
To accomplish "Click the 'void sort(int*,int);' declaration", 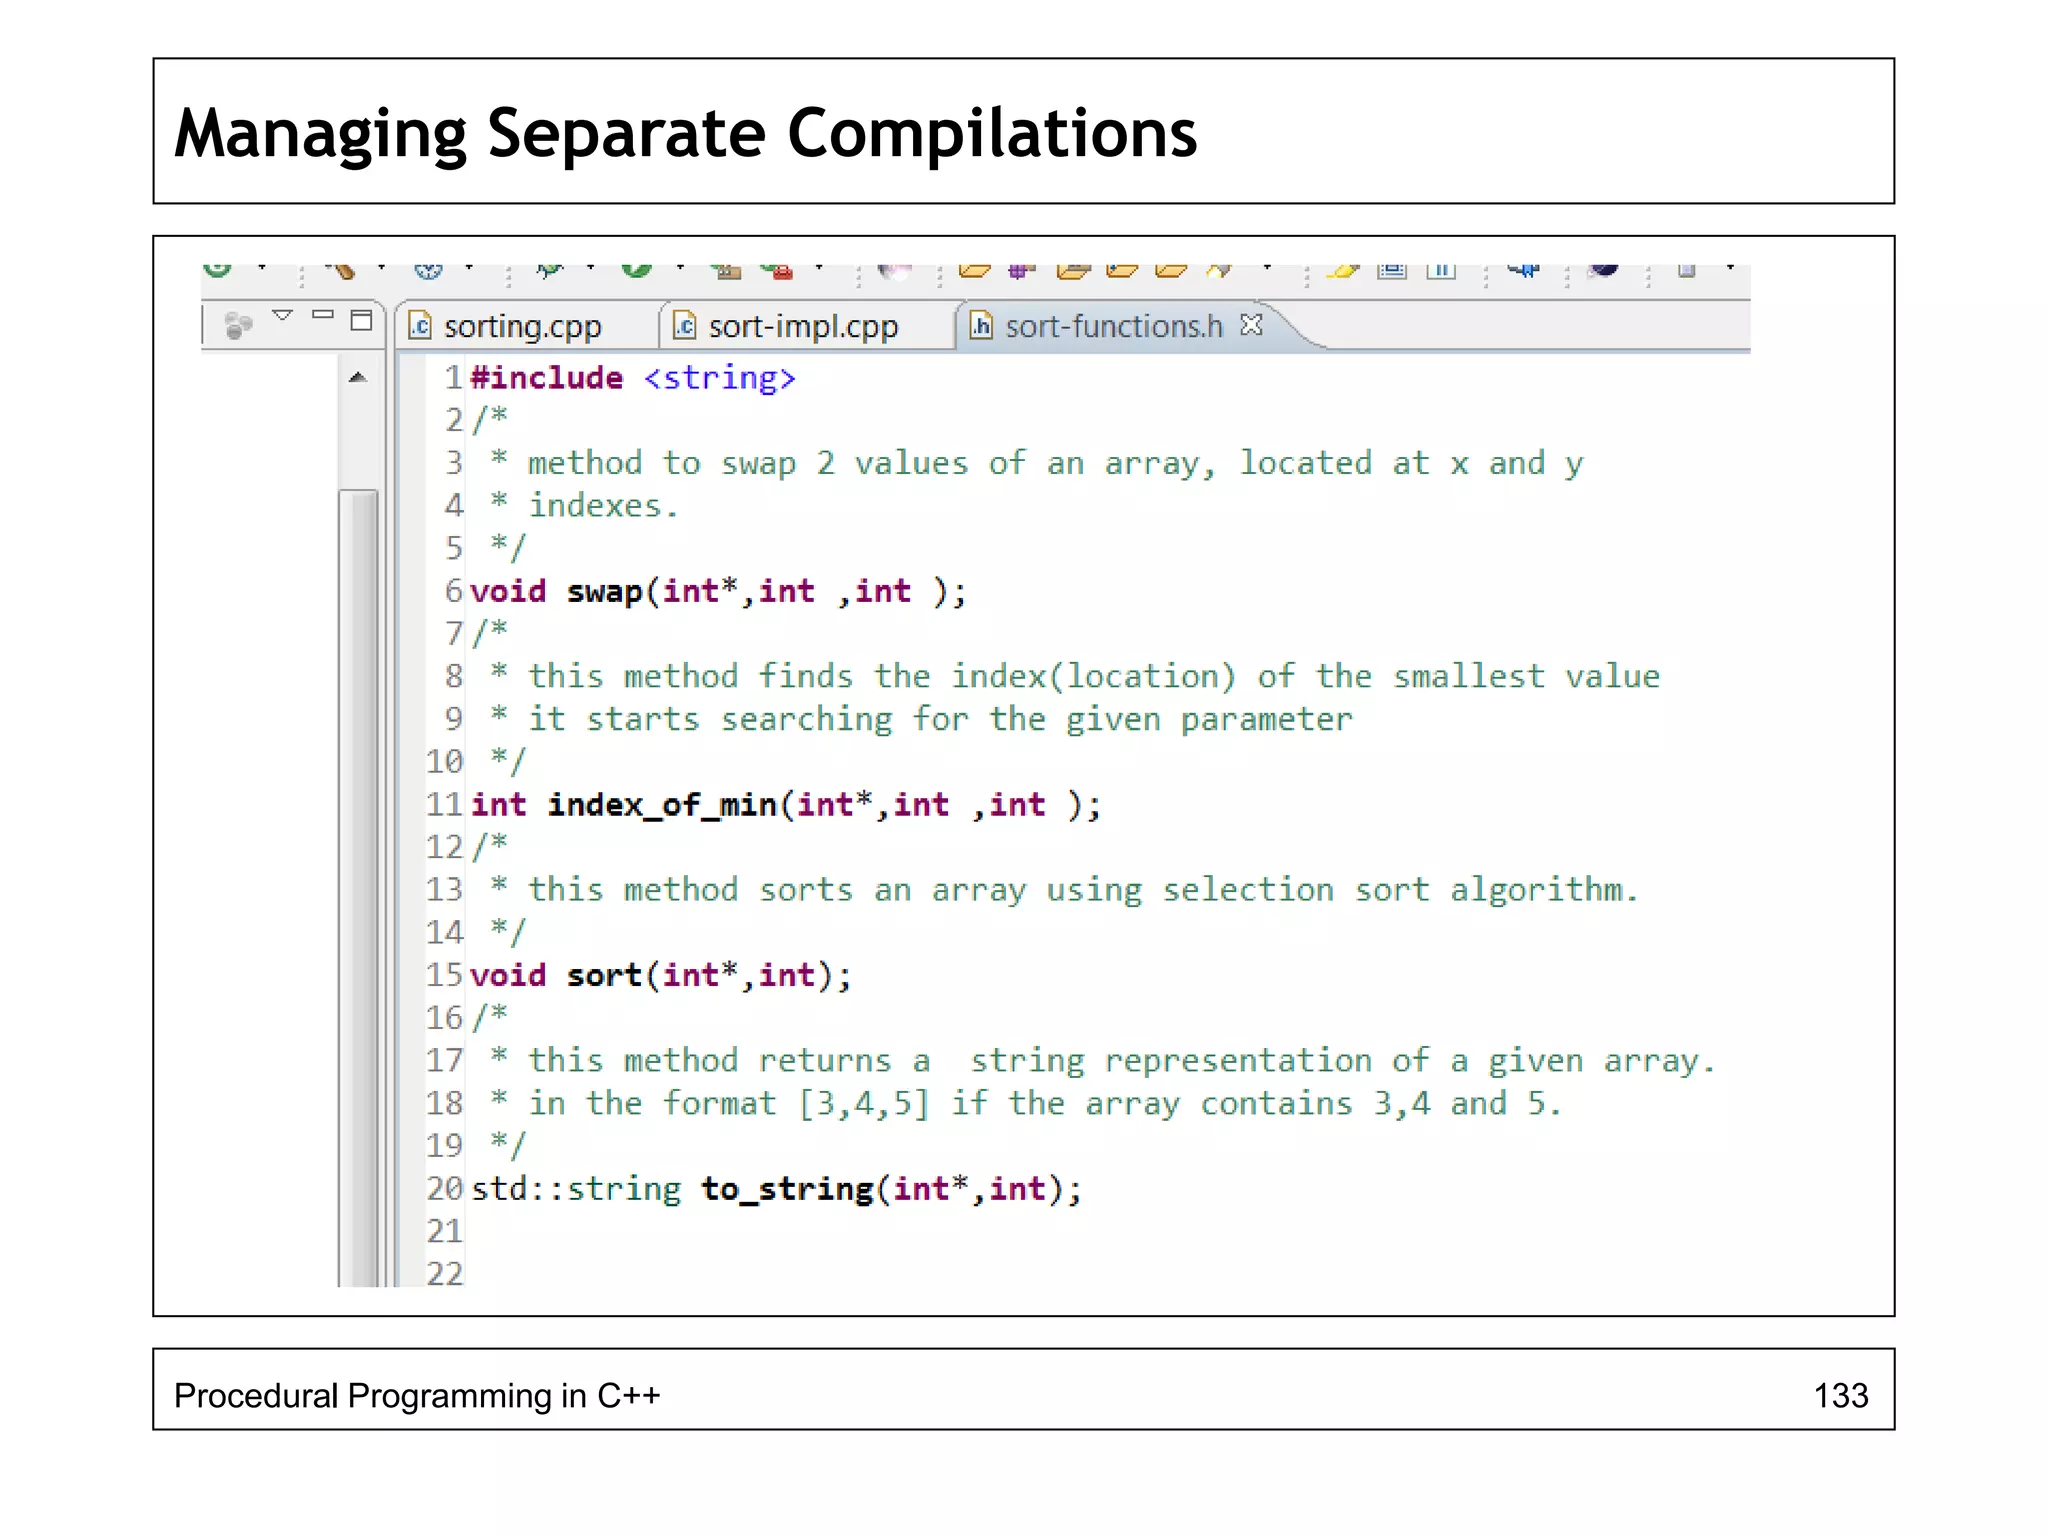I will [661, 975].
